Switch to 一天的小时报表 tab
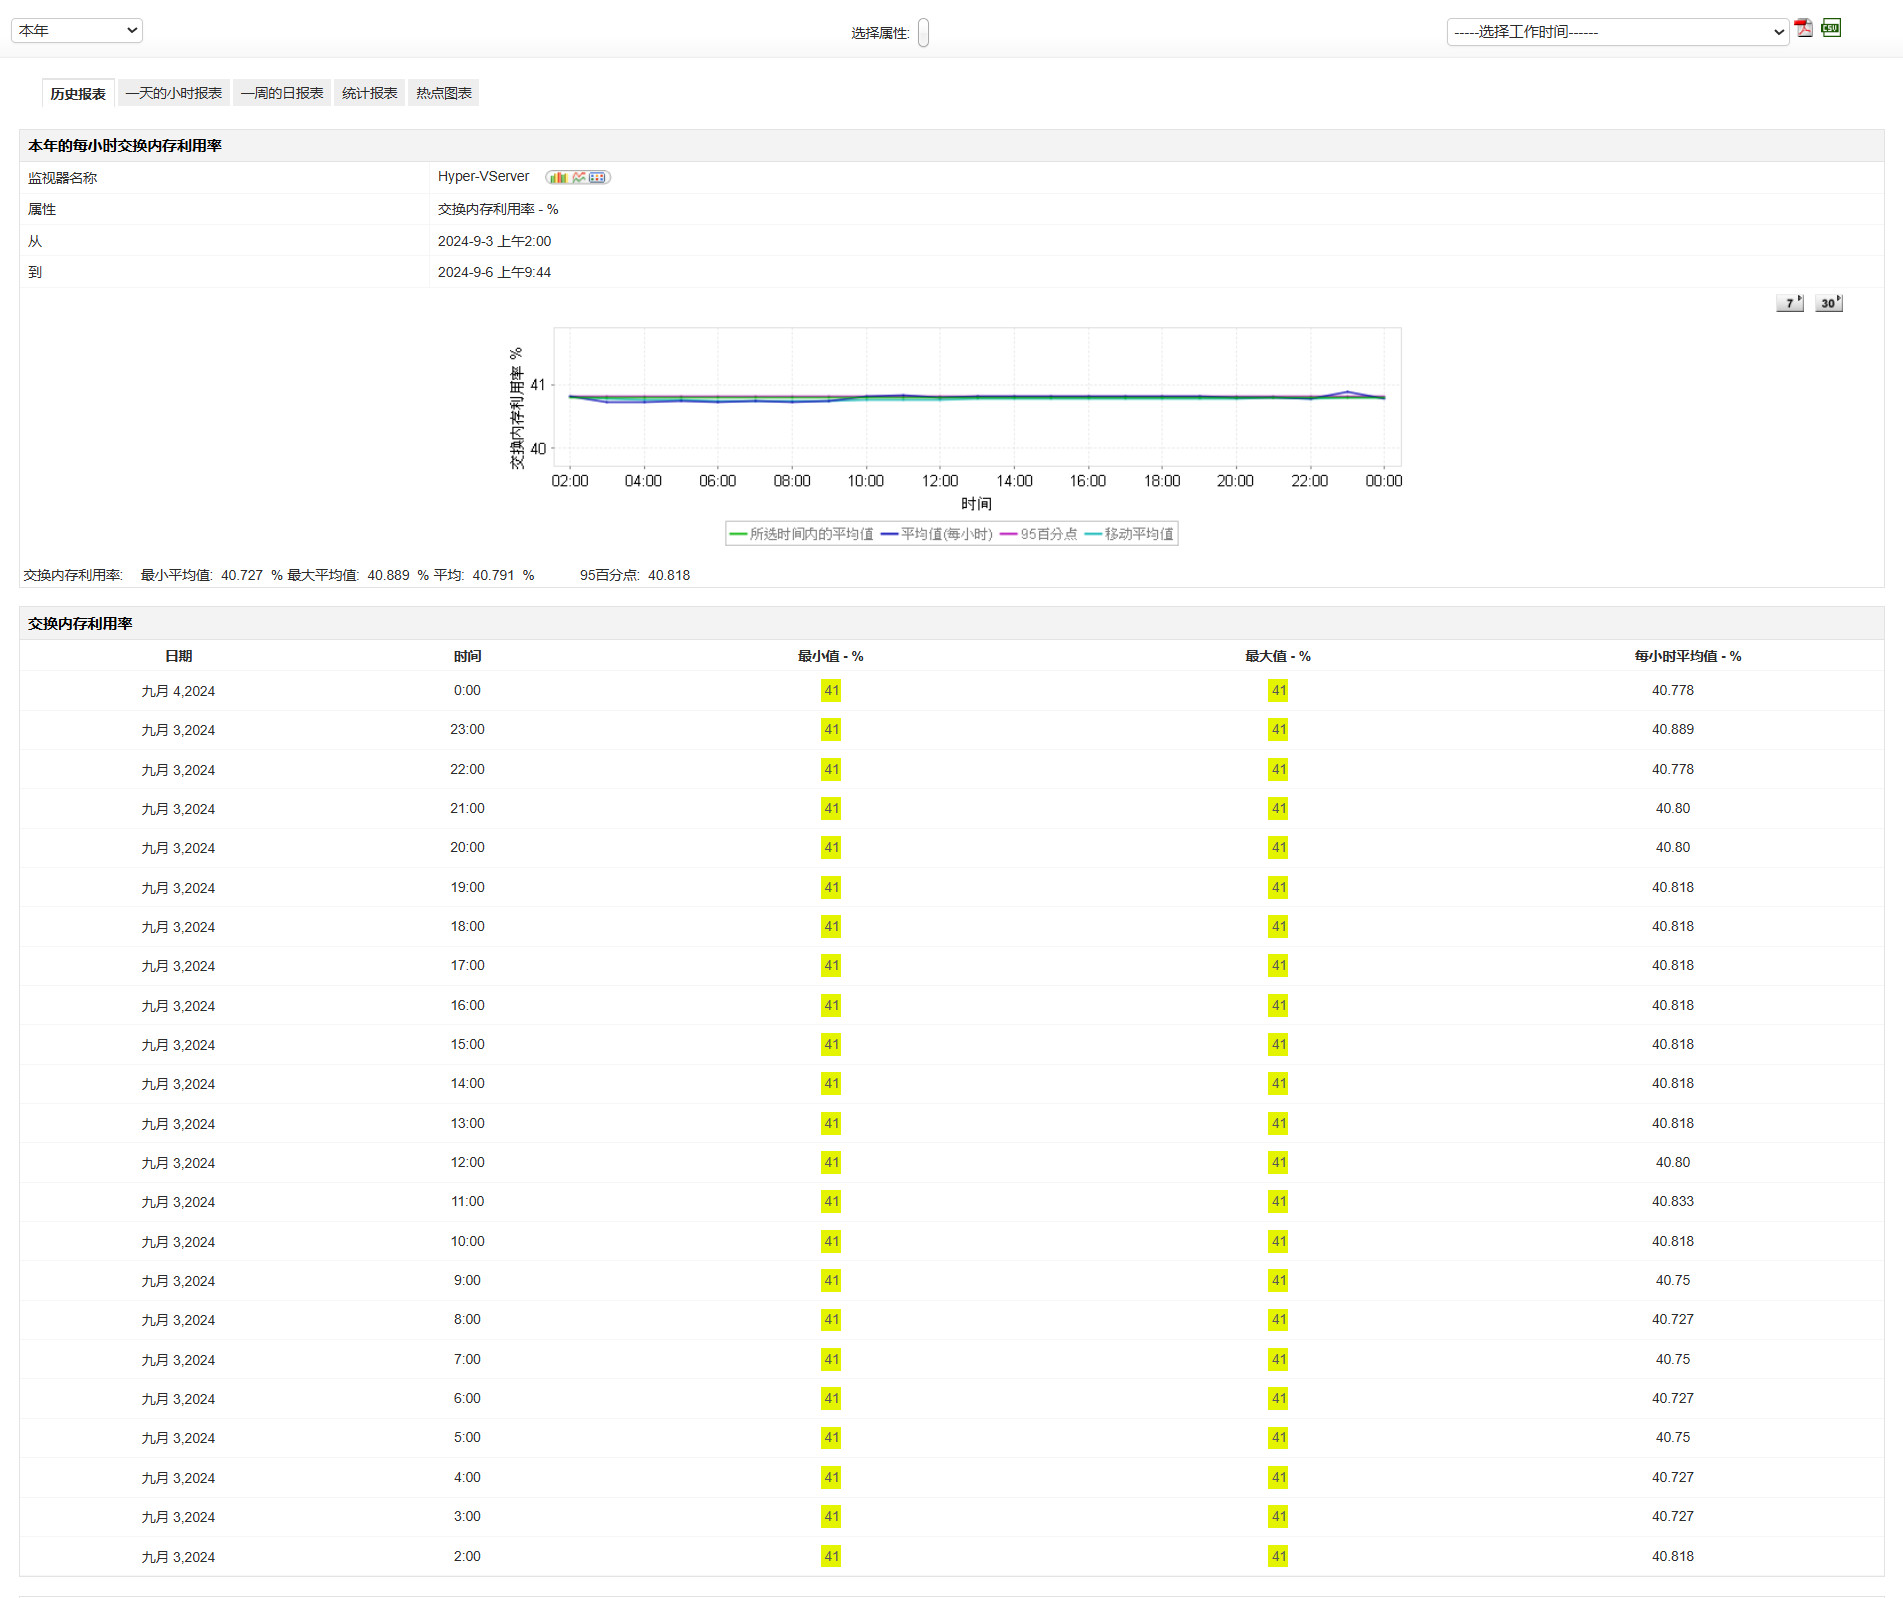The image size is (1903, 1598). click(x=174, y=93)
